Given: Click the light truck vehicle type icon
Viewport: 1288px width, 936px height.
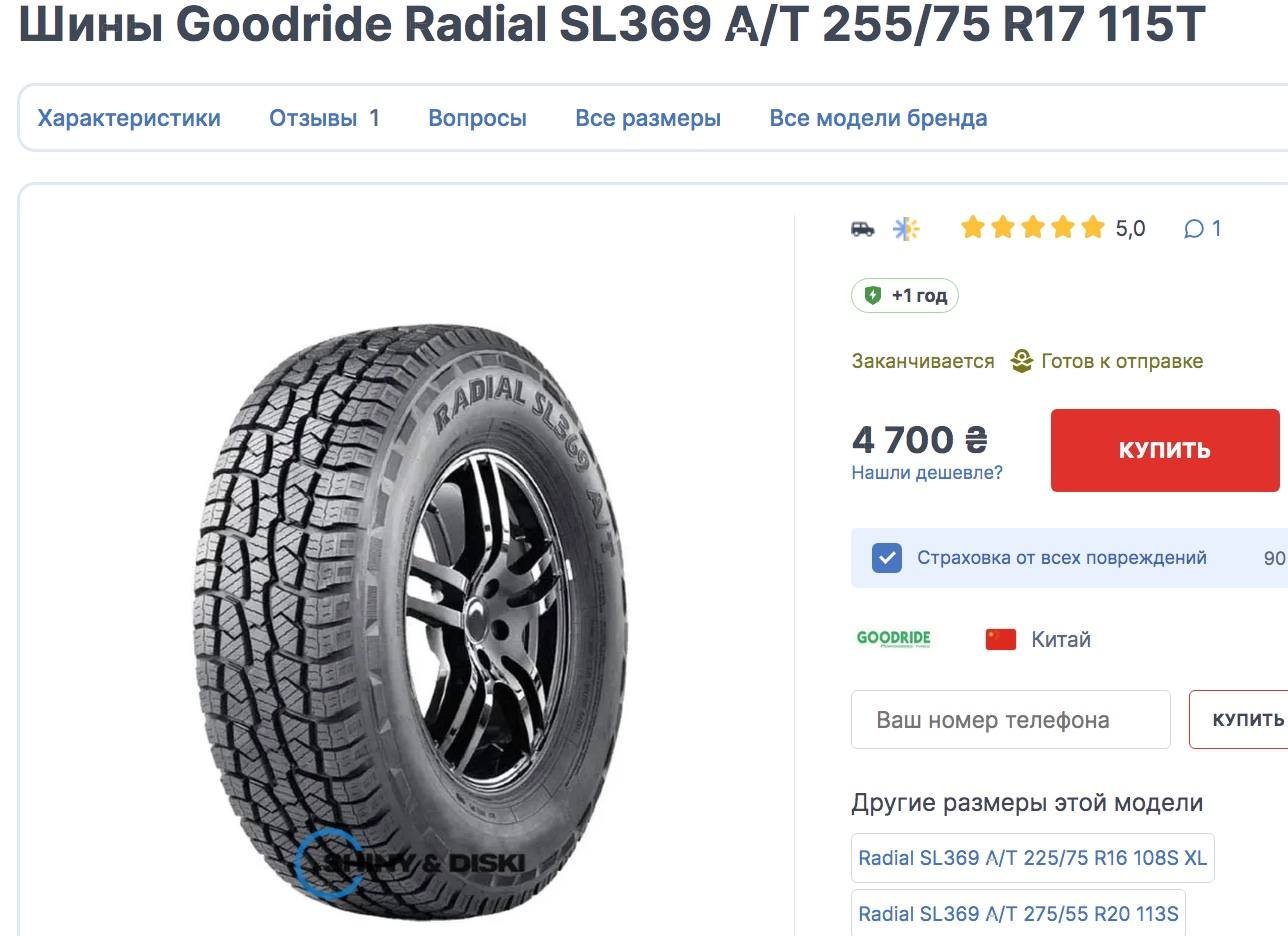Looking at the screenshot, I should point(862,229).
